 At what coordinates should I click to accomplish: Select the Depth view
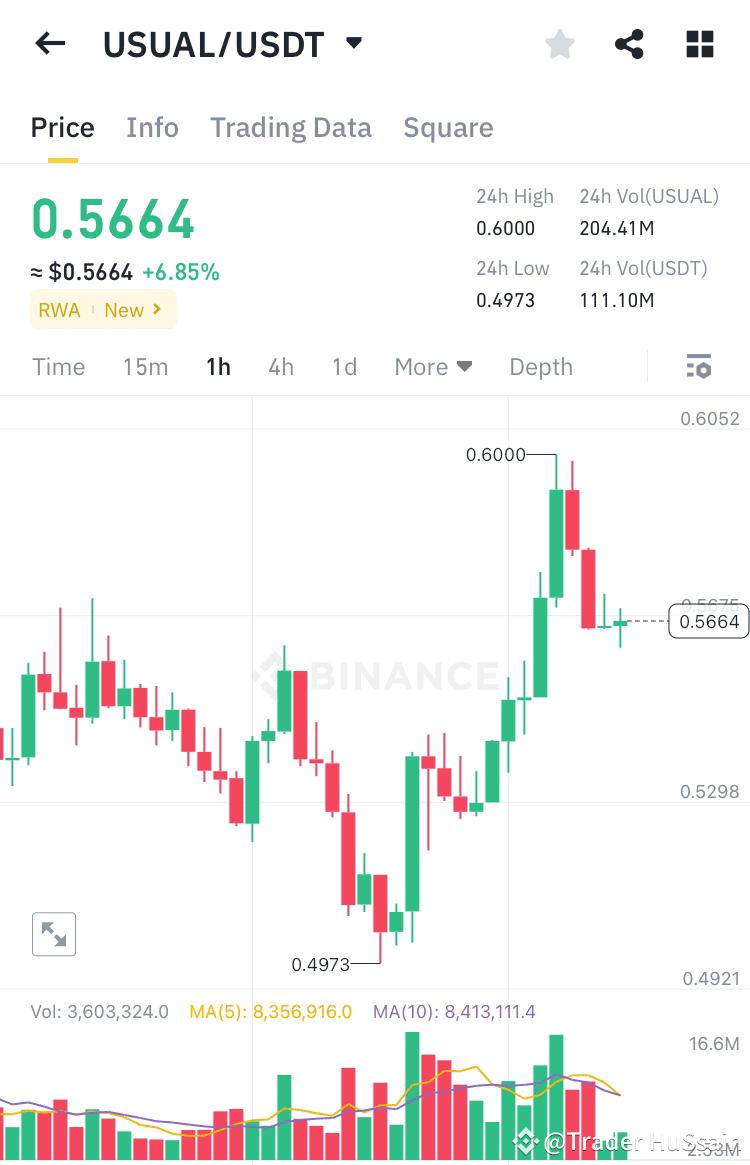541,367
